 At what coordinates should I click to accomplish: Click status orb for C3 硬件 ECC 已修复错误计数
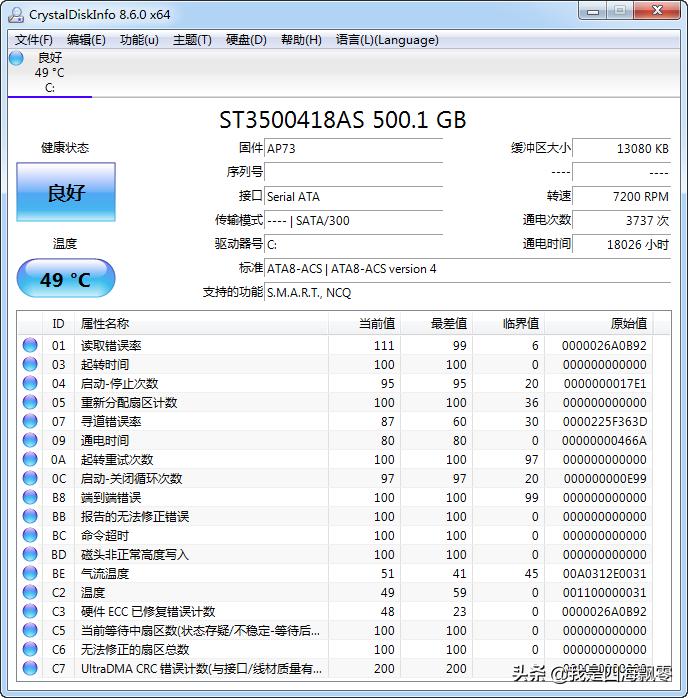point(30,611)
